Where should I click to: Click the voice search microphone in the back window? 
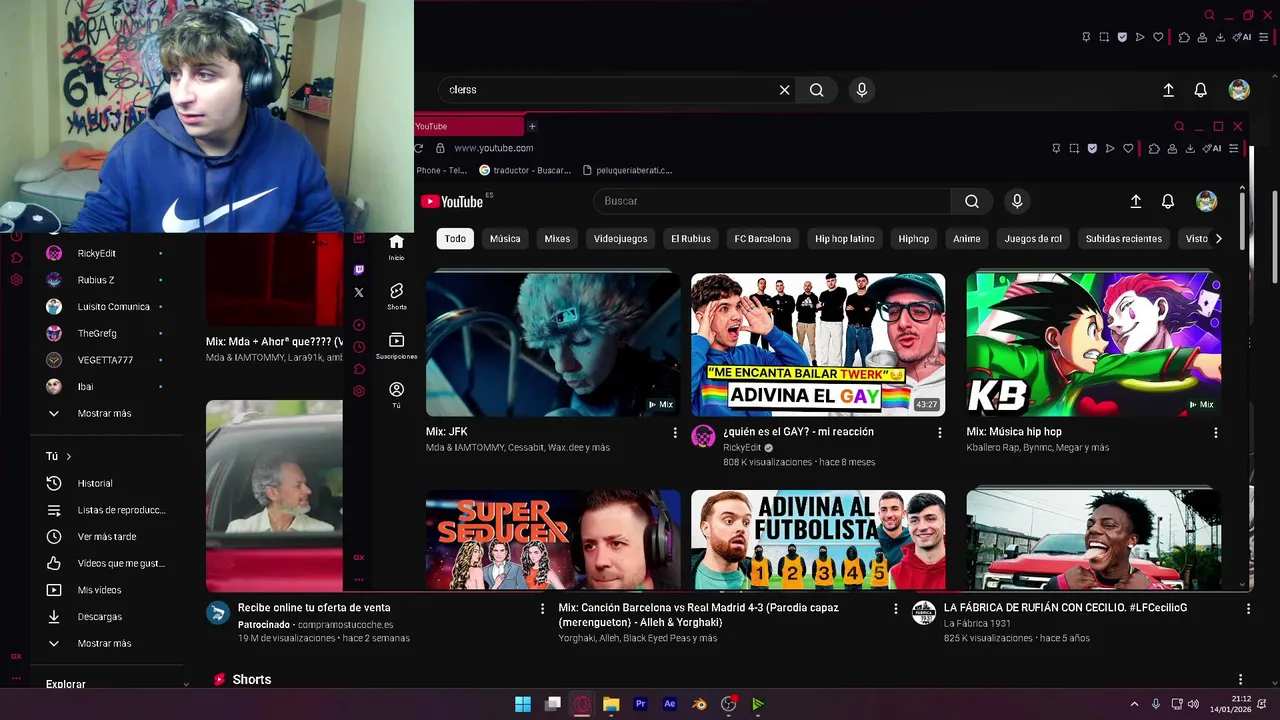point(862,90)
